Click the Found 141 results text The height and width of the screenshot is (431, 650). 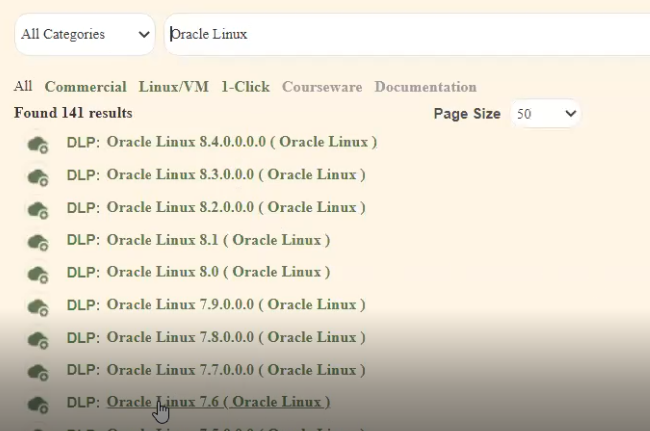73,113
